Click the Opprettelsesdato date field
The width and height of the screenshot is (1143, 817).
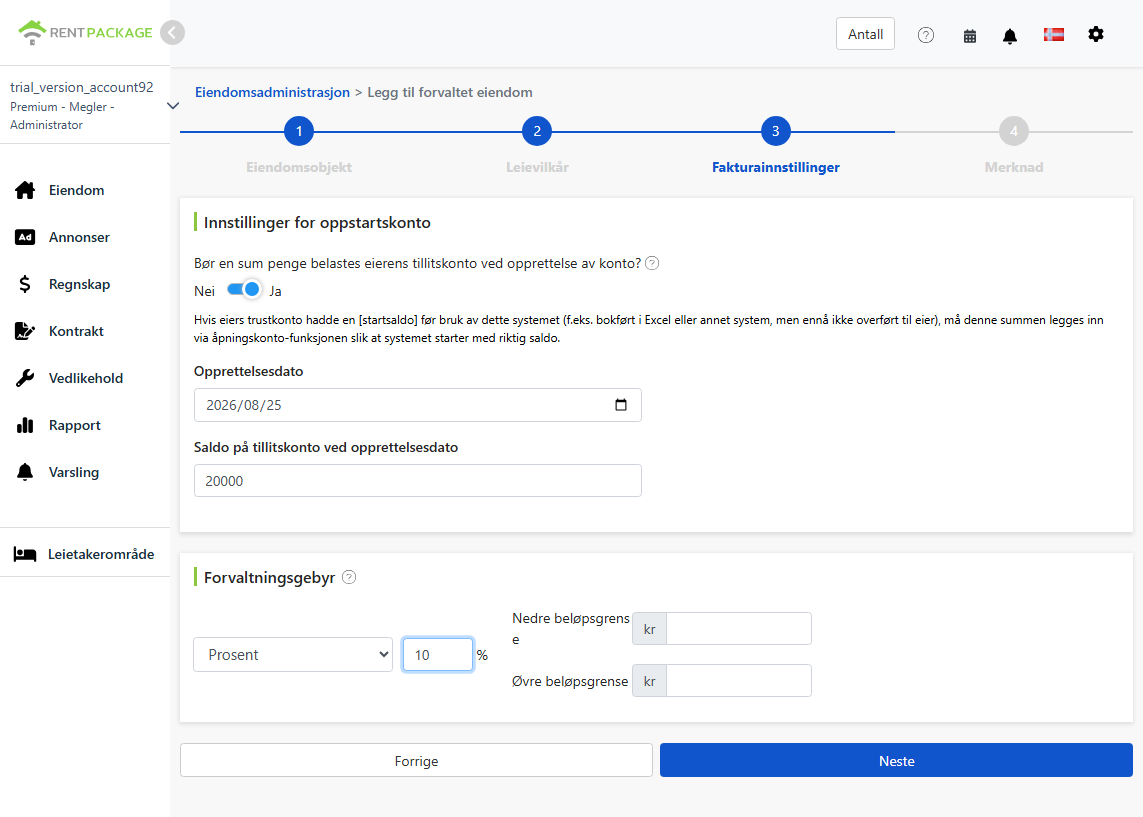click(418, 405)
